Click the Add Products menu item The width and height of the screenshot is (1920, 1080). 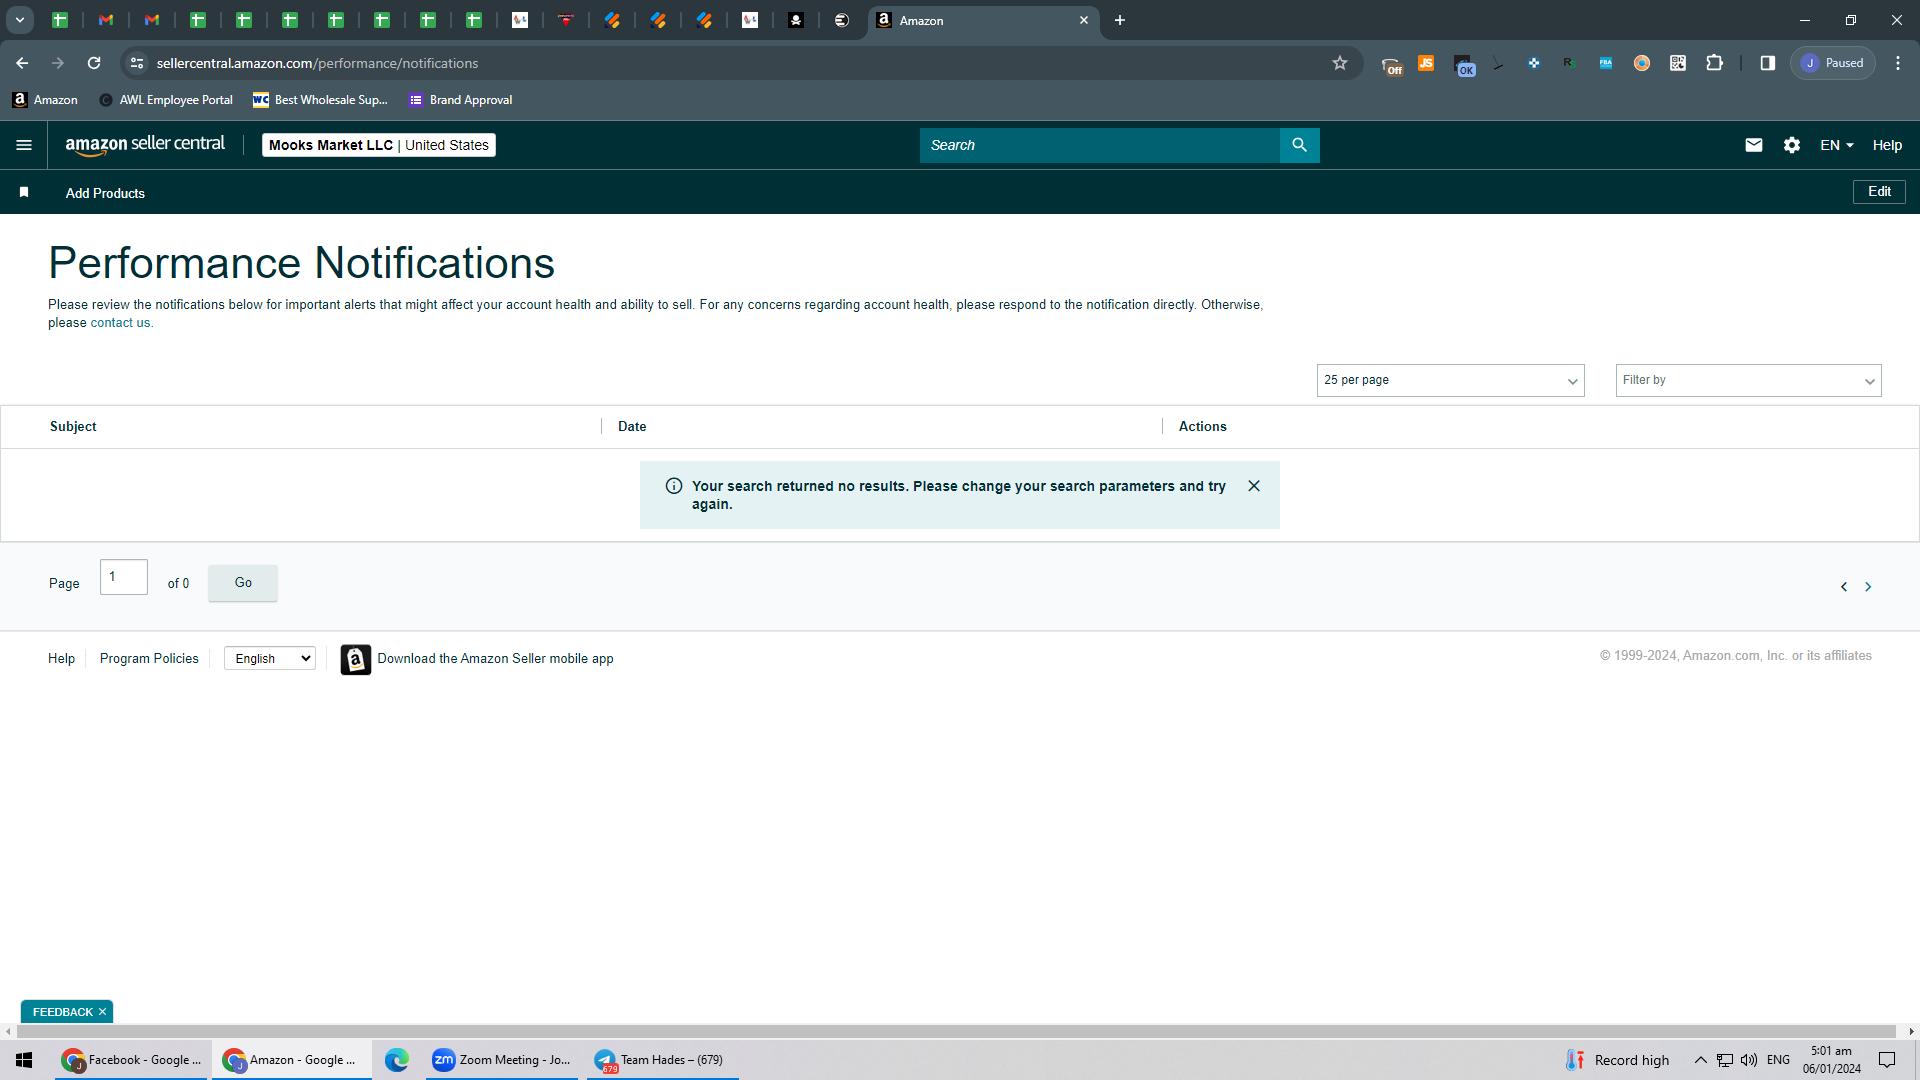click(x=105, y=193)
